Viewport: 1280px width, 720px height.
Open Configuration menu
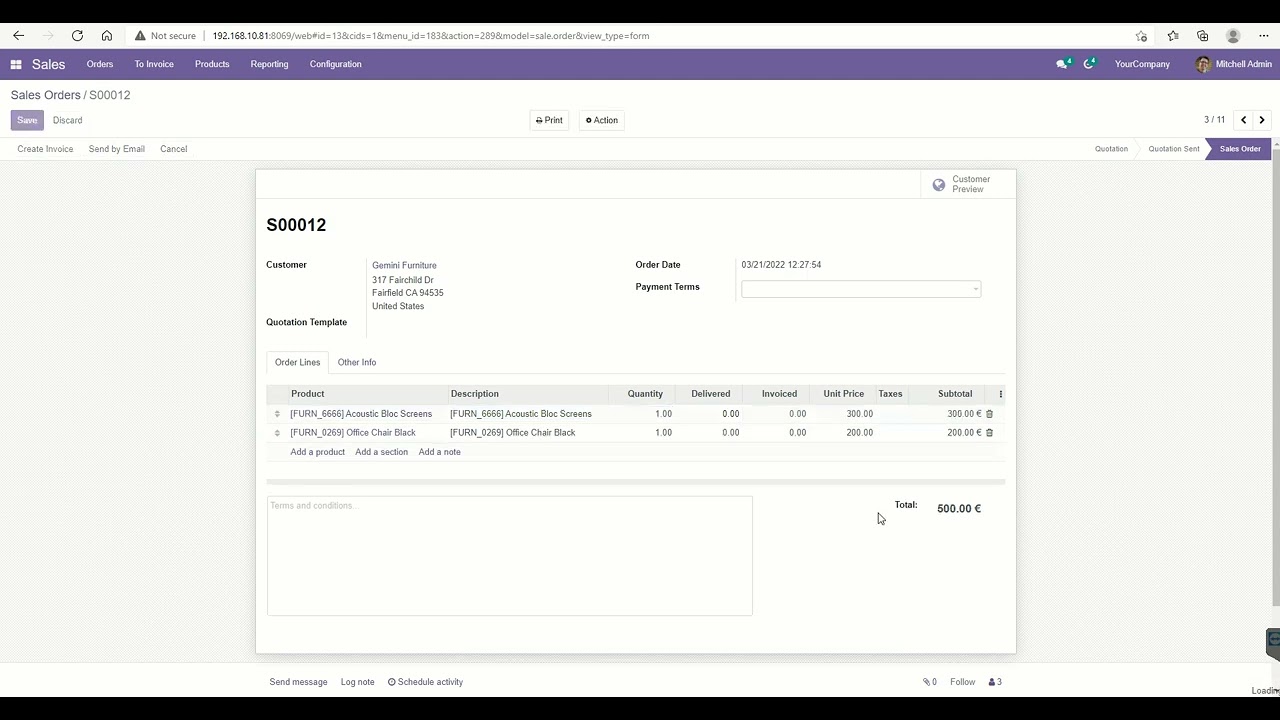(335, 64)
